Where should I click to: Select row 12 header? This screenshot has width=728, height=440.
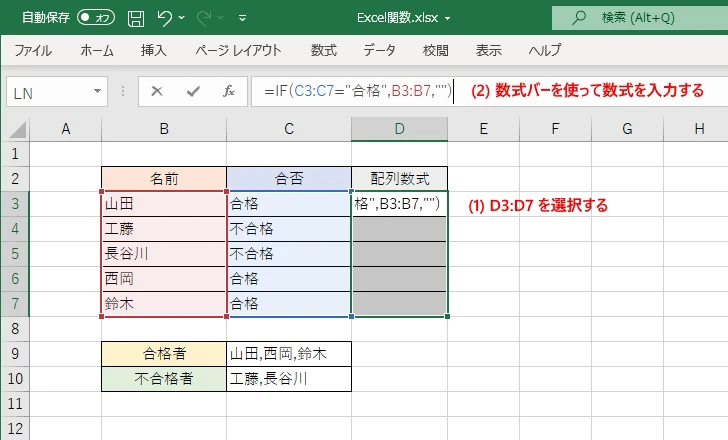pyautogui.click(x=15, y=428)
